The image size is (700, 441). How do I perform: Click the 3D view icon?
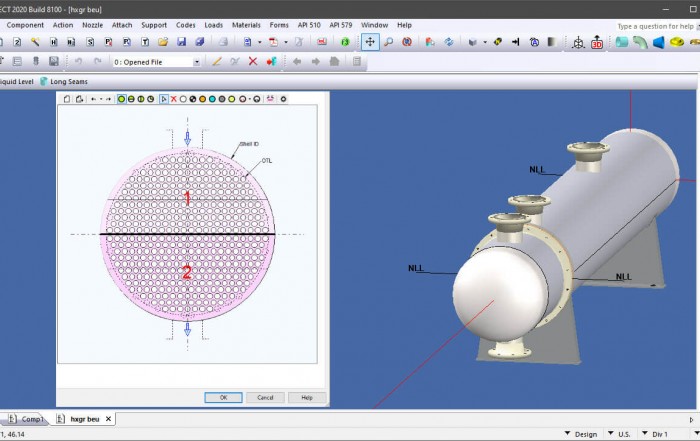pyautogui.click(x=597, y=42)
